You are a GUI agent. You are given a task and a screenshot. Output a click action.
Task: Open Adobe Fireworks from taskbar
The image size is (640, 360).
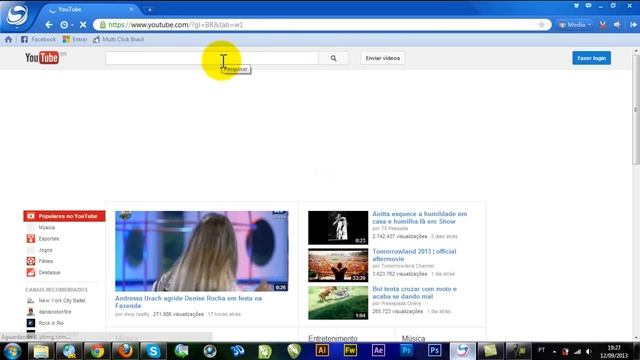(x=350, y=351)
